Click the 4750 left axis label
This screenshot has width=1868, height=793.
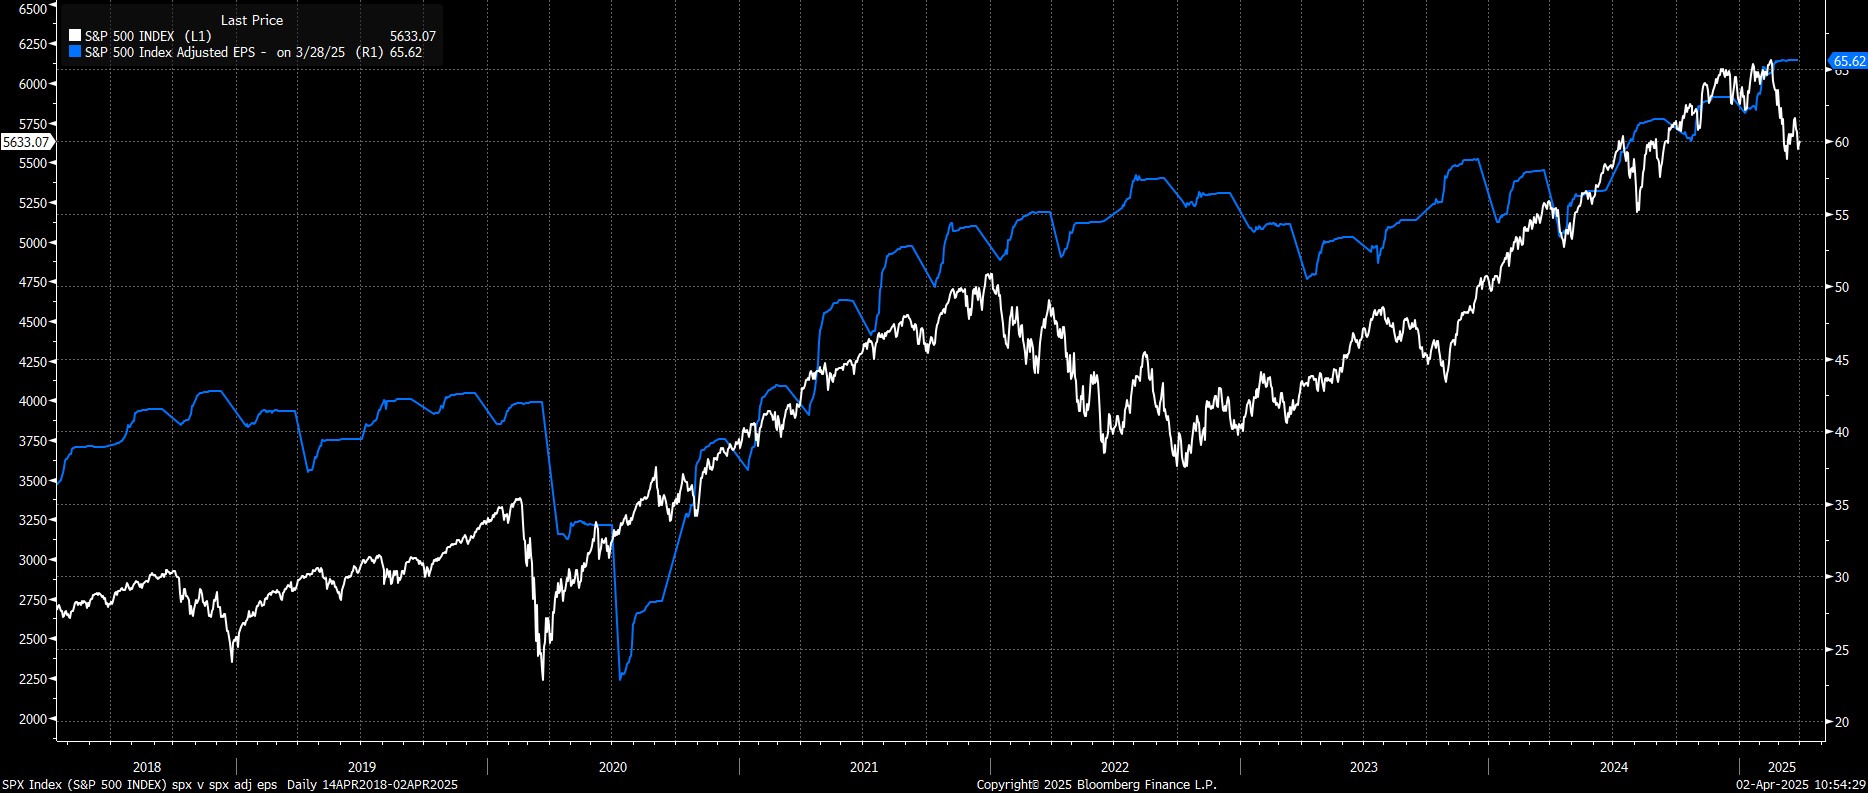tap(32, 283)
